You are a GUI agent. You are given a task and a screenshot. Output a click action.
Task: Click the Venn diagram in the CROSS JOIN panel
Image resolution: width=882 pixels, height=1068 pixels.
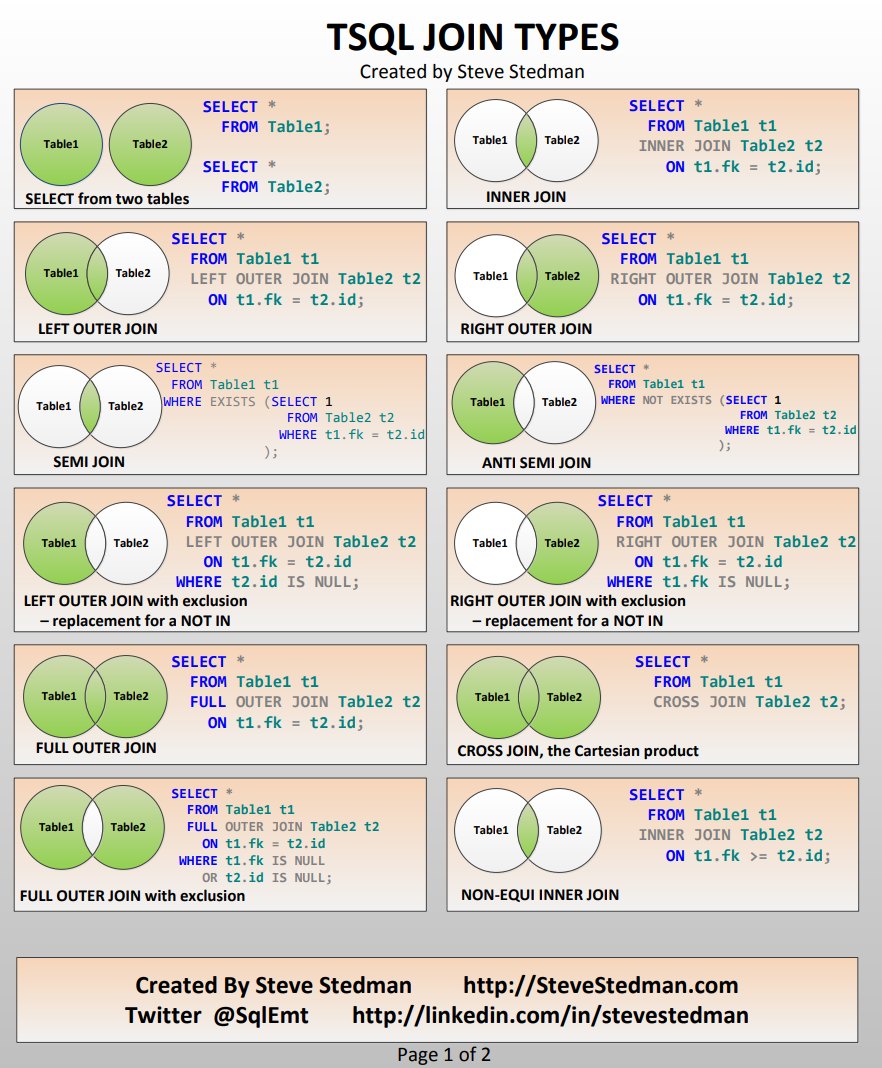tap(529, 697)
